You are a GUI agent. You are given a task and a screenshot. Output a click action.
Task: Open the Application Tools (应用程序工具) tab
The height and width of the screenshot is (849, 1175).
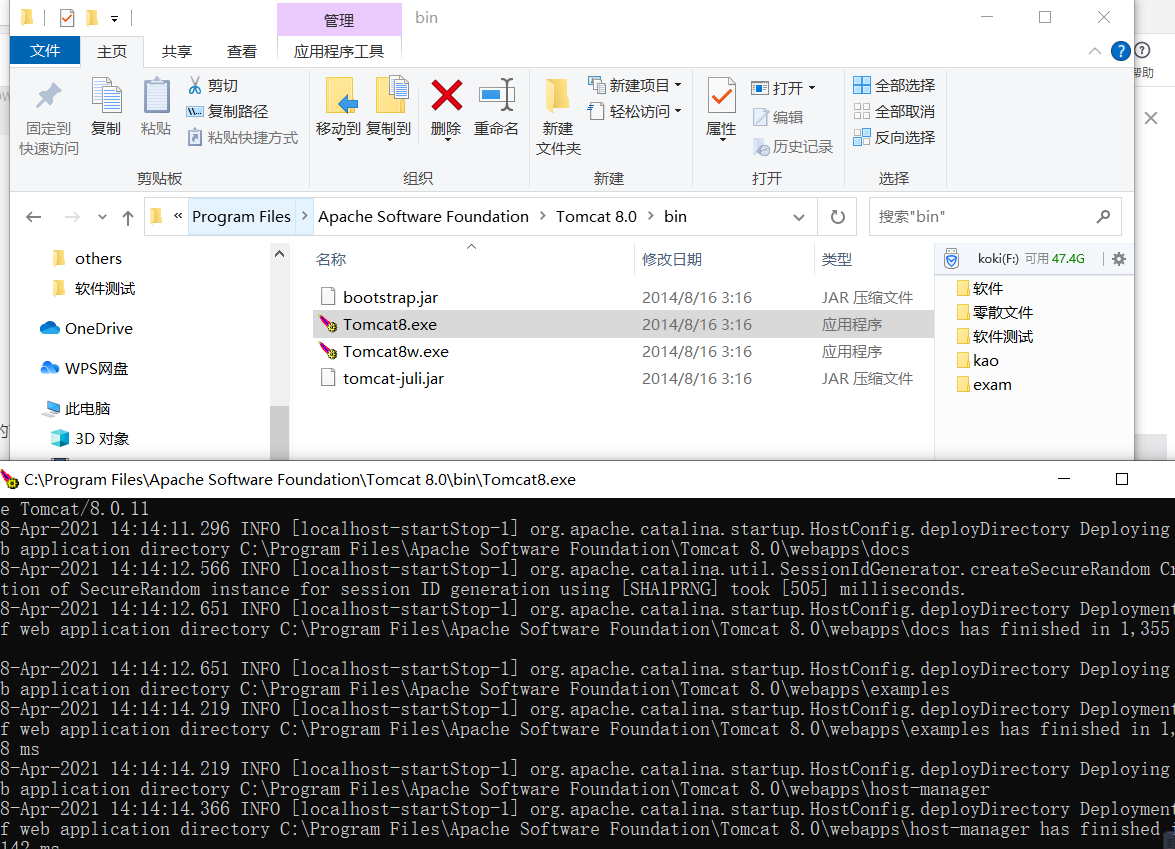[339, 51]
